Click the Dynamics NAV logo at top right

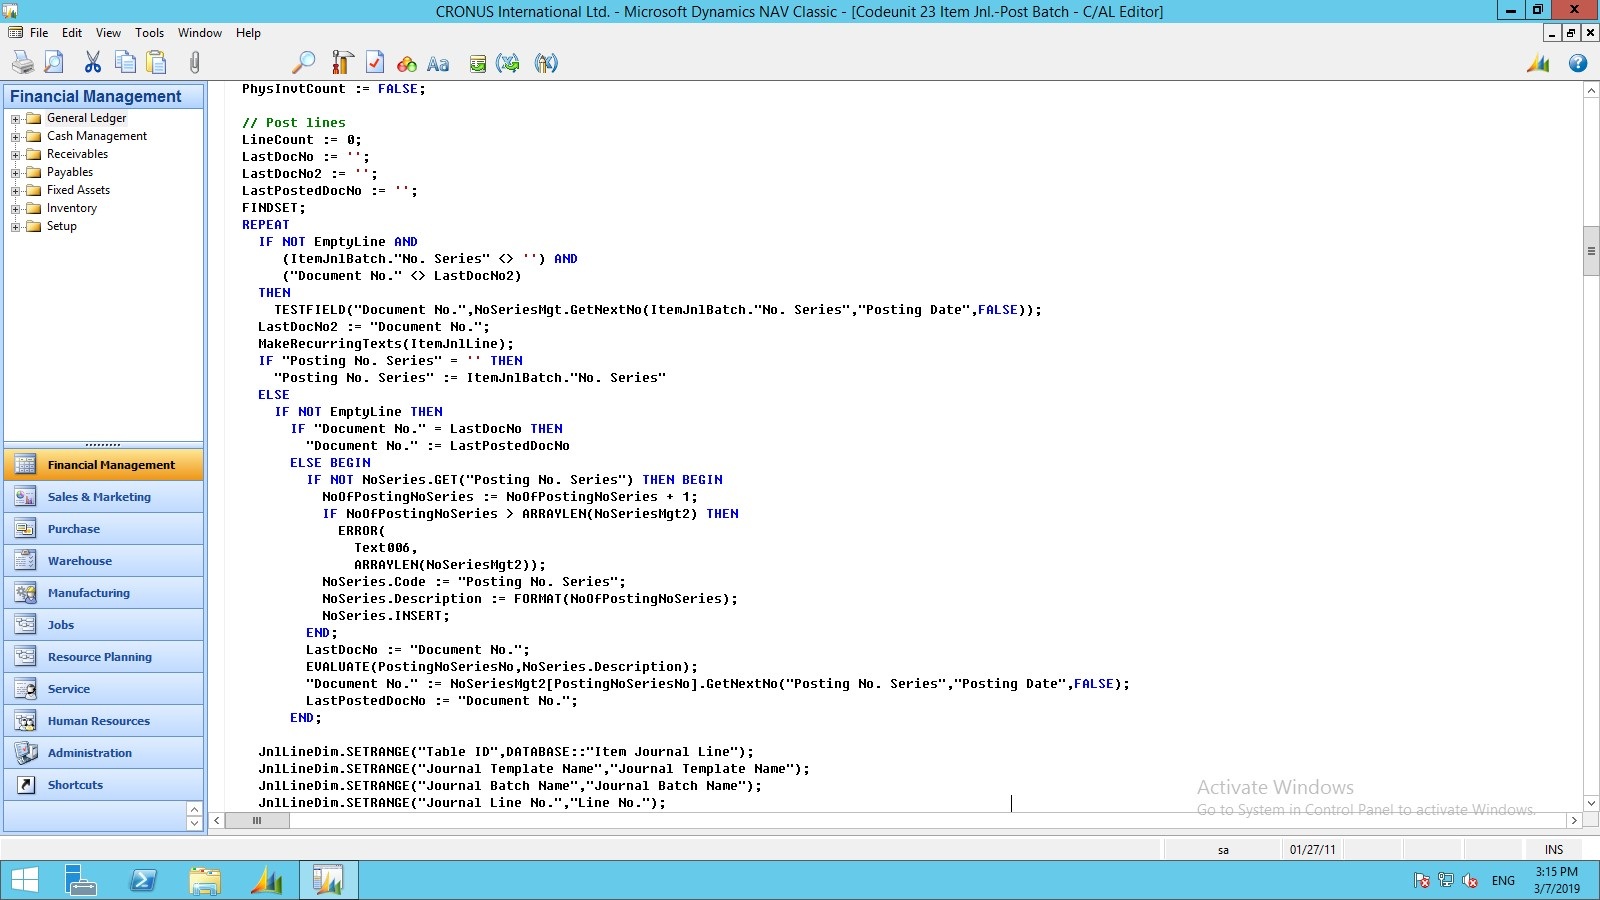[x=1537, y=63]
